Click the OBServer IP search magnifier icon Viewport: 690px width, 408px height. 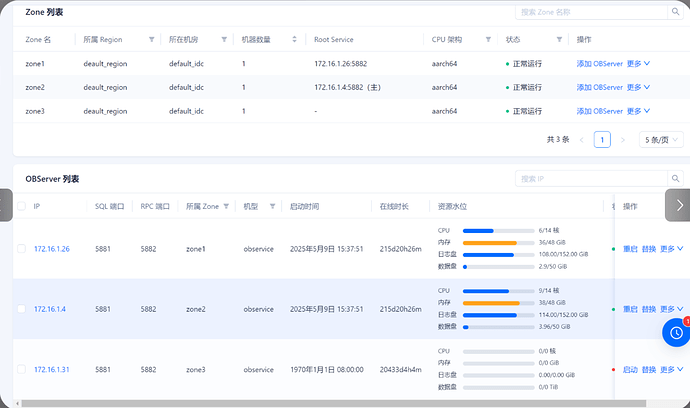point(676,178)
